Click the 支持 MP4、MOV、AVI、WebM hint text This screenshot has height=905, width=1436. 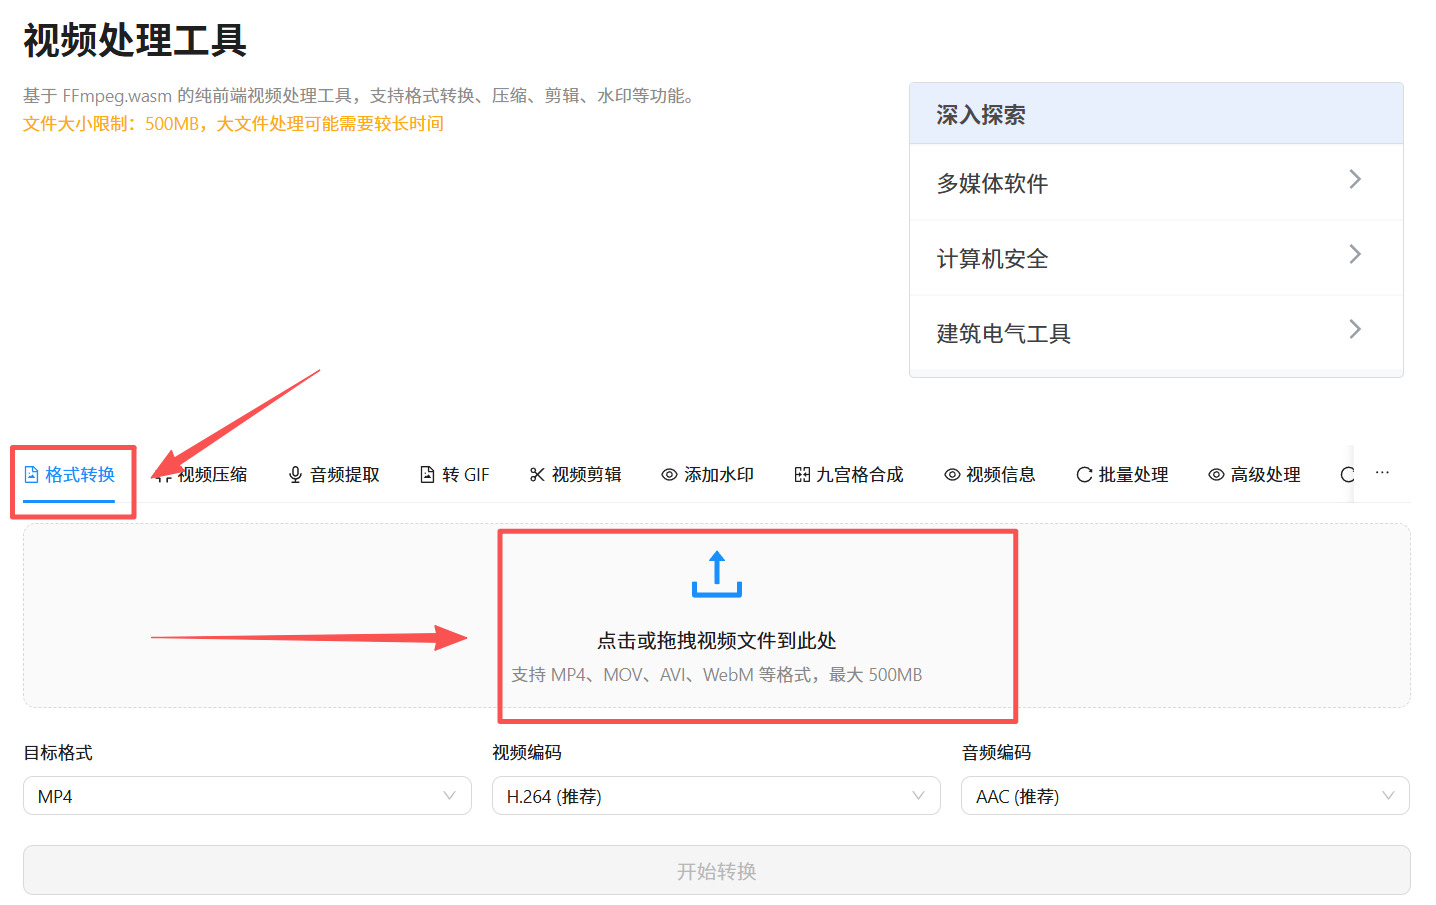(x=716, y=675)
